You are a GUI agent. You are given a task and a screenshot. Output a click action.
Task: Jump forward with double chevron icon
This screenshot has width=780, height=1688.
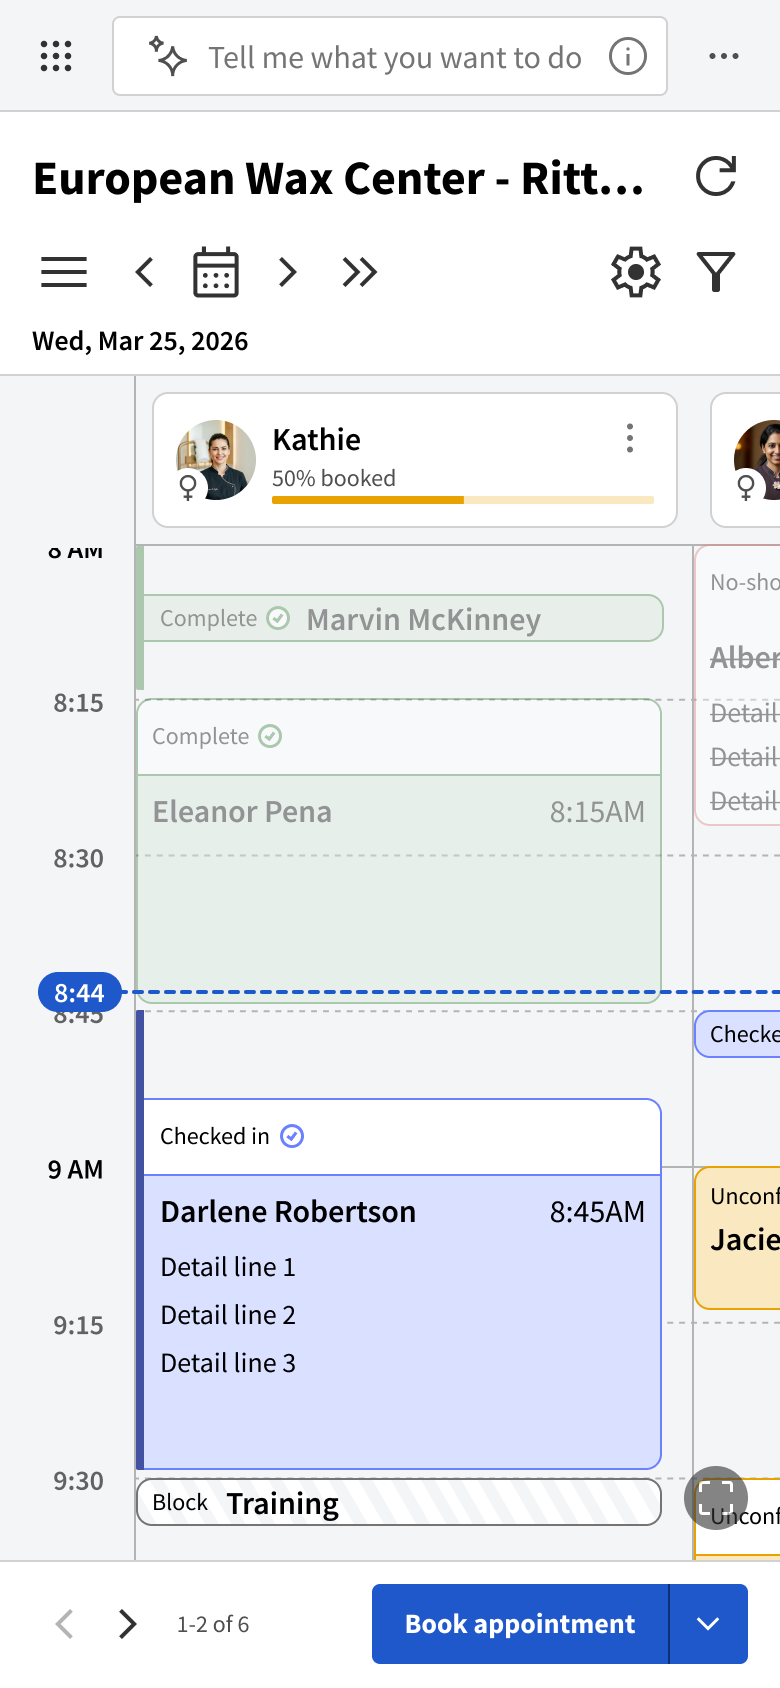click(360, 272)
